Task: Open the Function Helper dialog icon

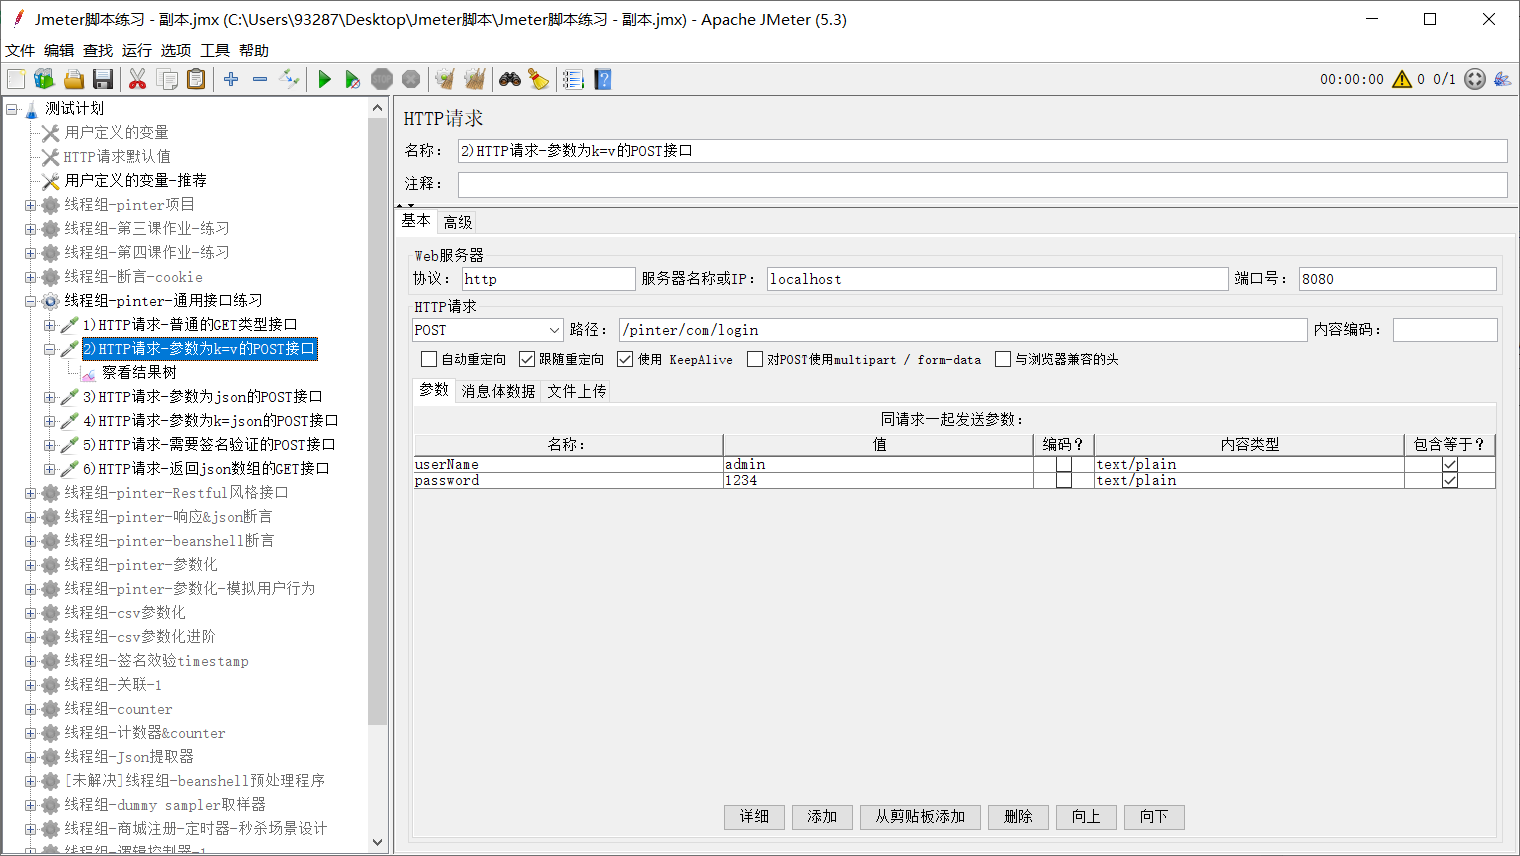Action: 573,79
